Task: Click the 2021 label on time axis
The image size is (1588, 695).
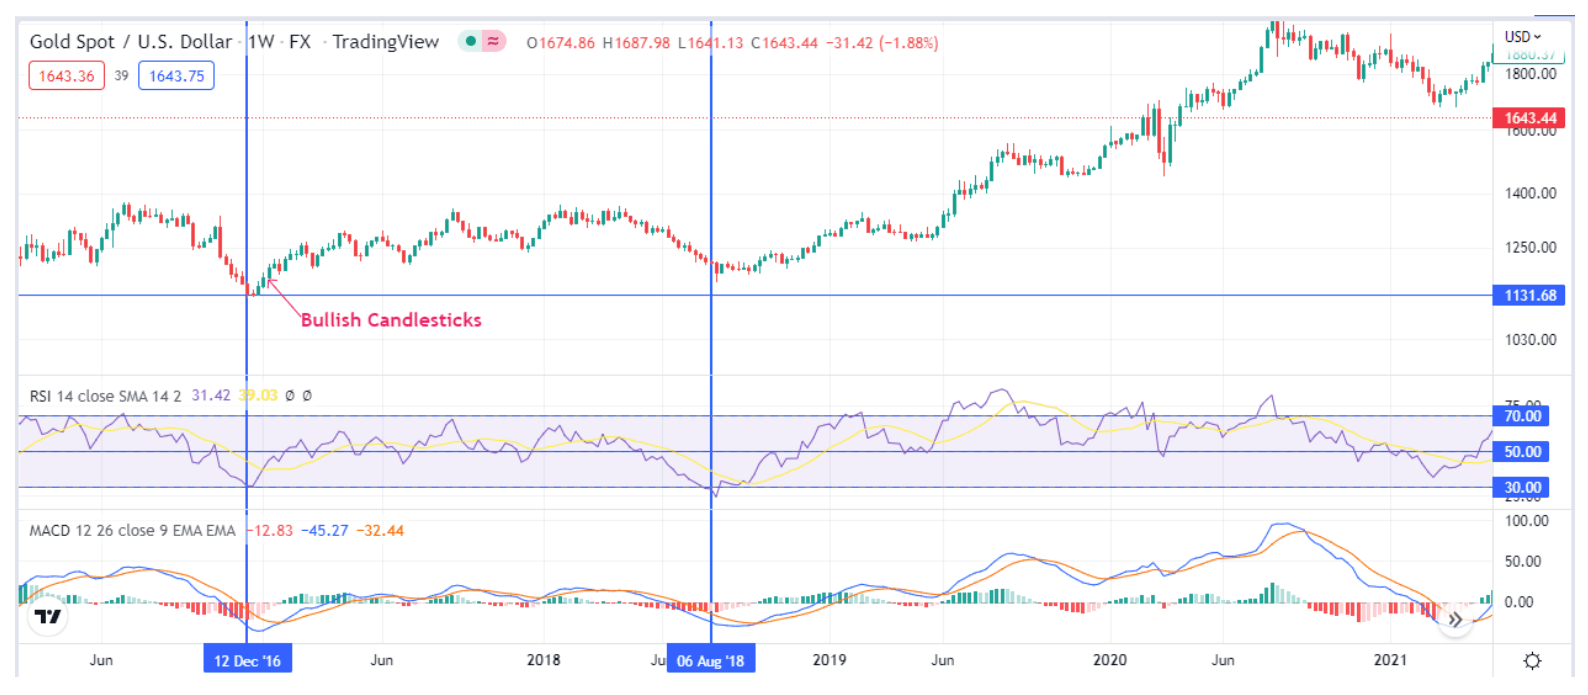Action: click(1390, 660)
